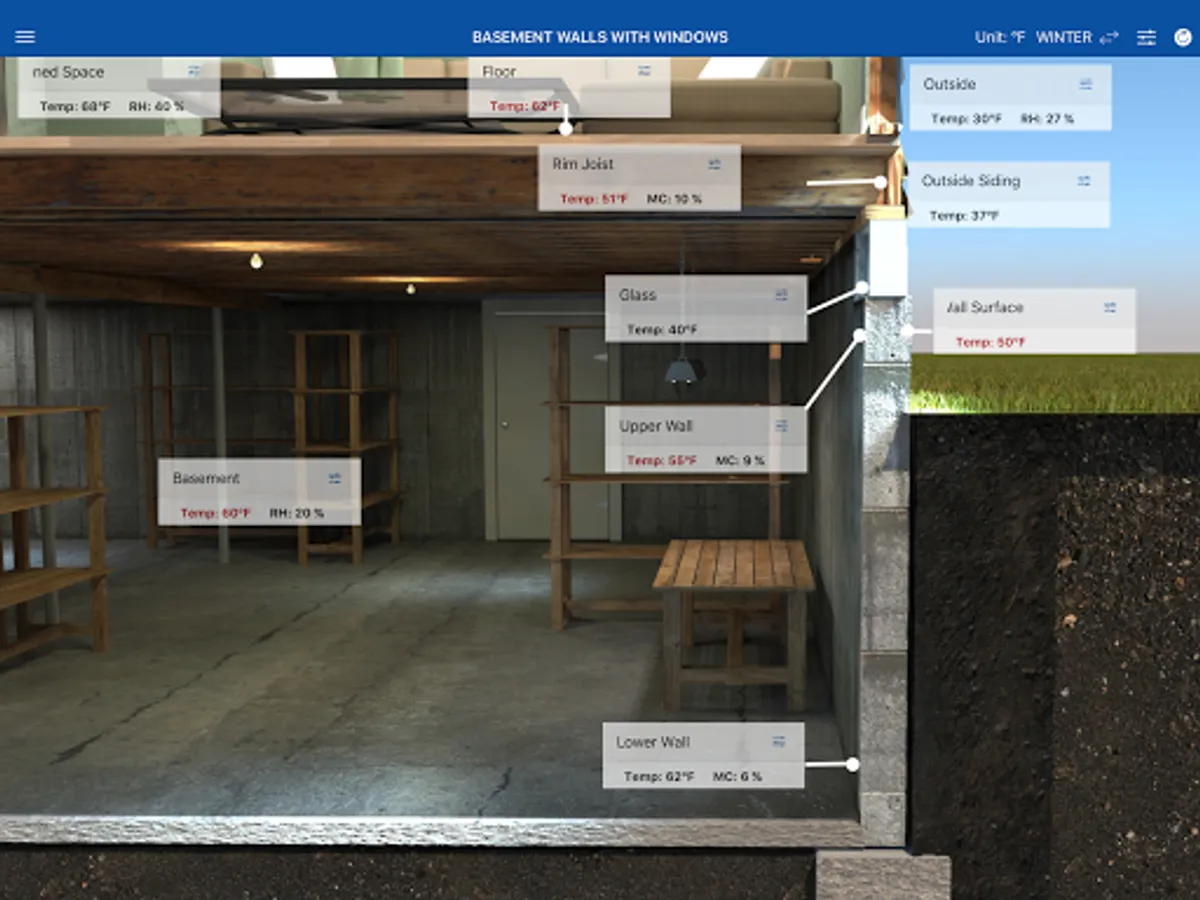Open adjust icon on the Glass card
The width and height of the screenshot is (1200, 900).
click(781, 295)
